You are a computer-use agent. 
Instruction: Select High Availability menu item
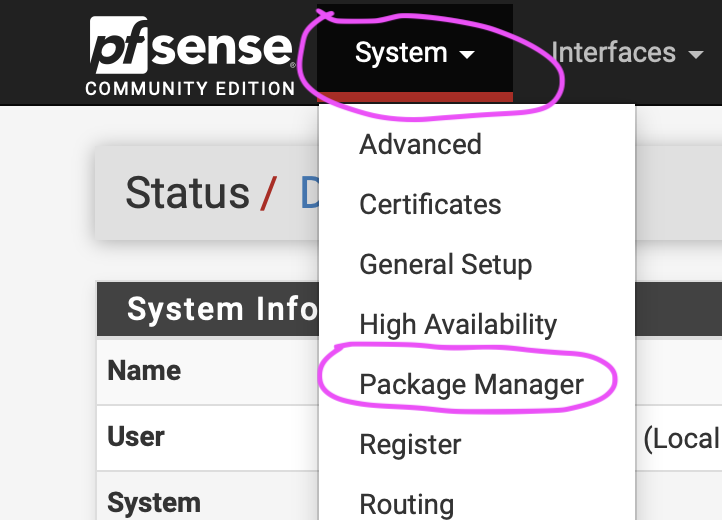click(458, 324)
